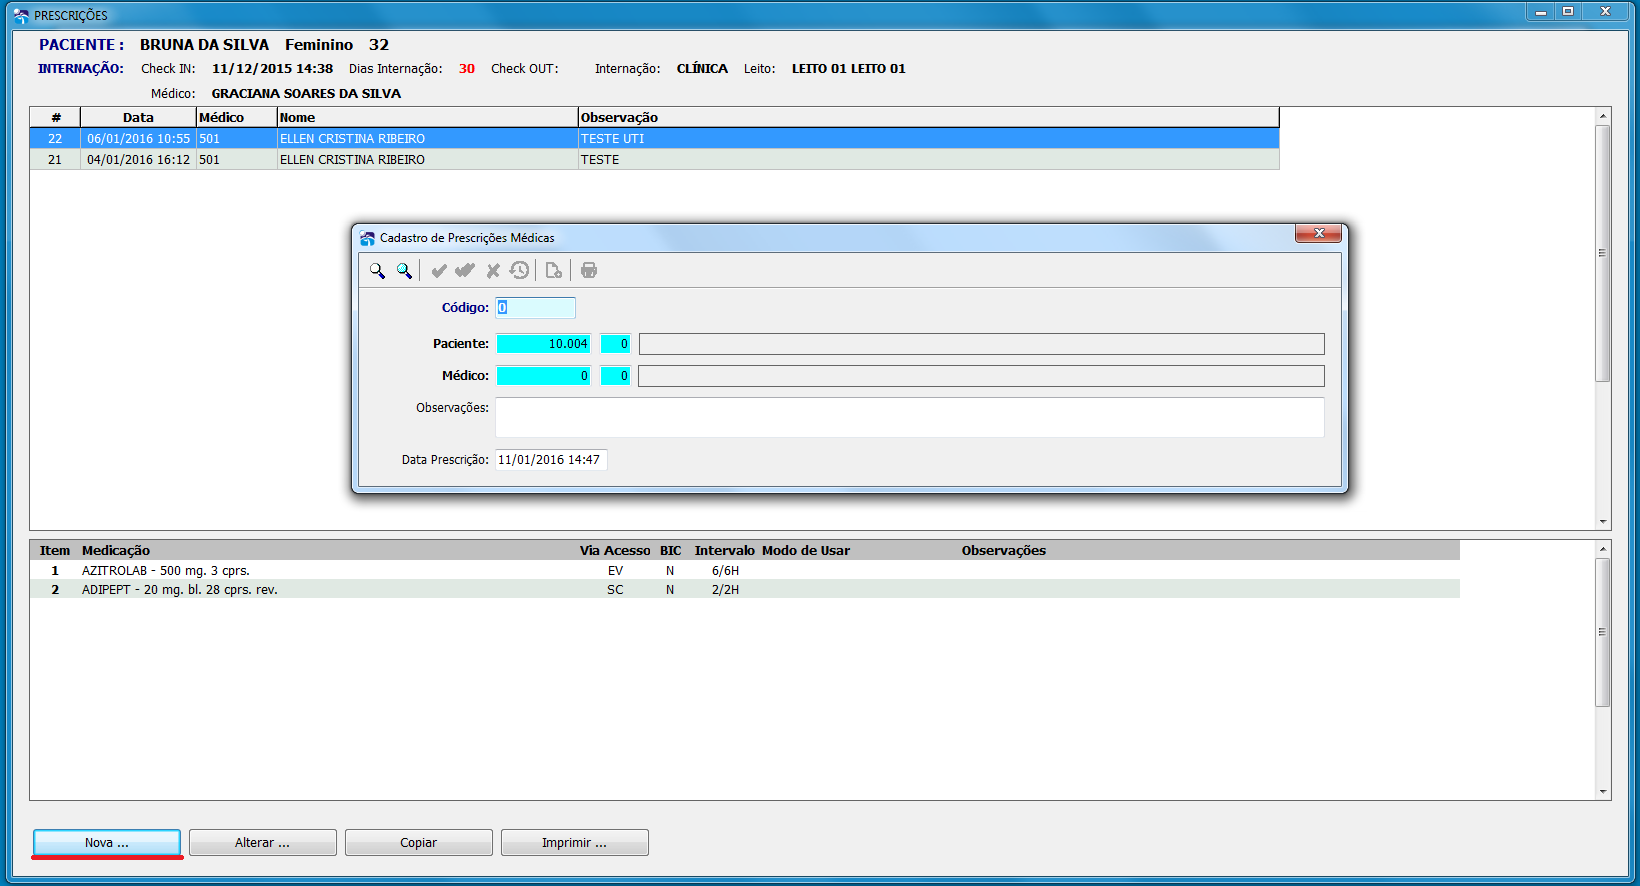The height and width of the screenshot is (886, 1640).
Task: Click the Data column header
Action: 138,118
